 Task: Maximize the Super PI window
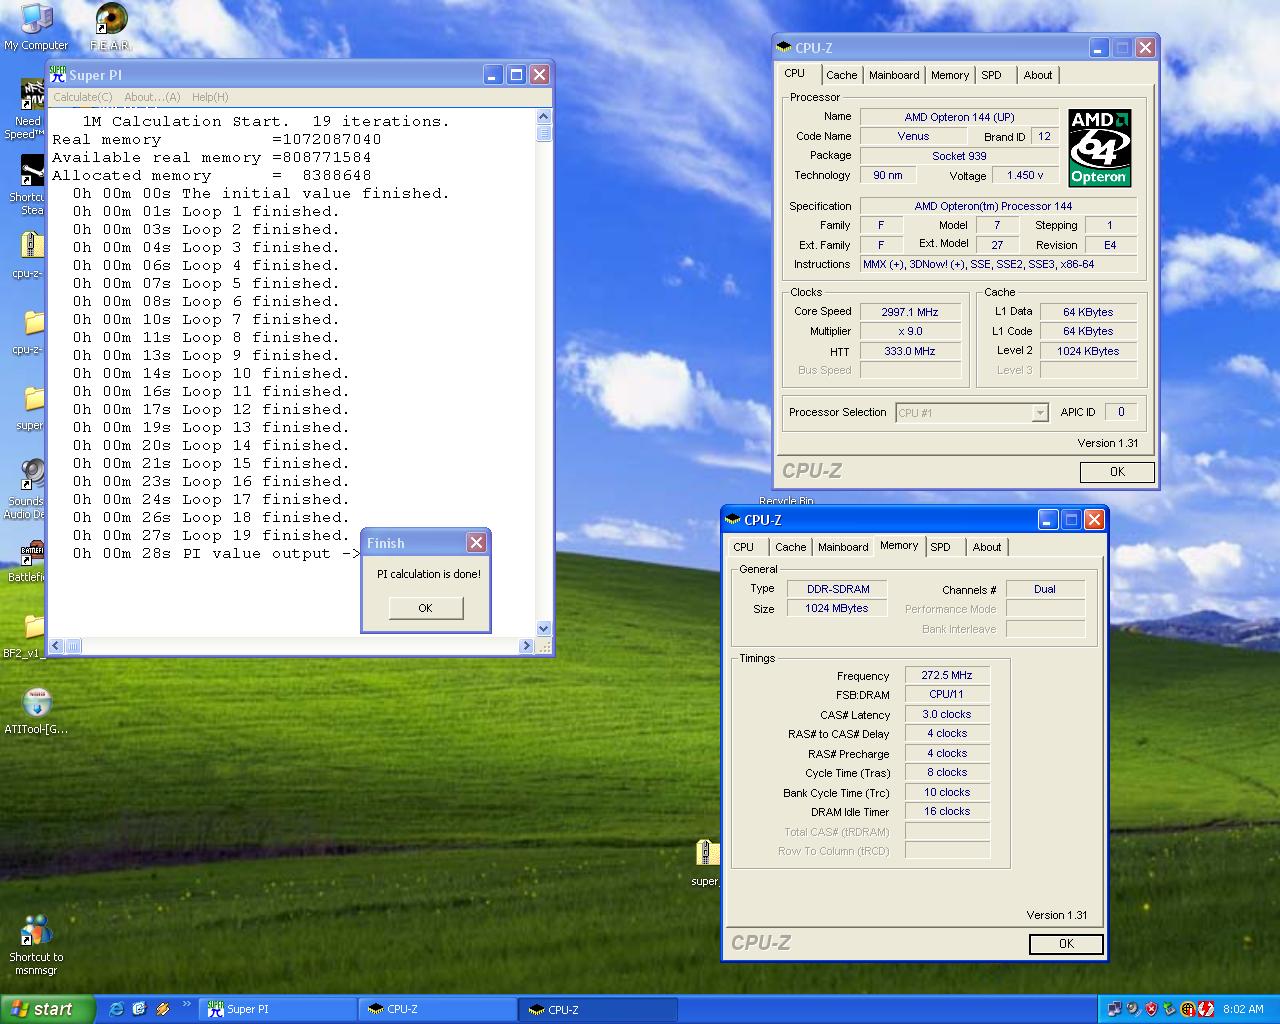[x=516, y=75]
